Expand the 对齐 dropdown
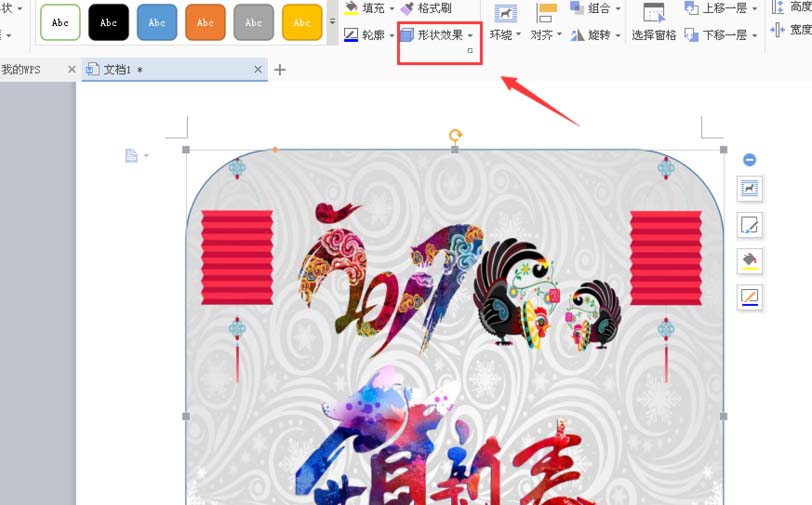This screenshot has height=505, width=812. [x=559, y=35]
